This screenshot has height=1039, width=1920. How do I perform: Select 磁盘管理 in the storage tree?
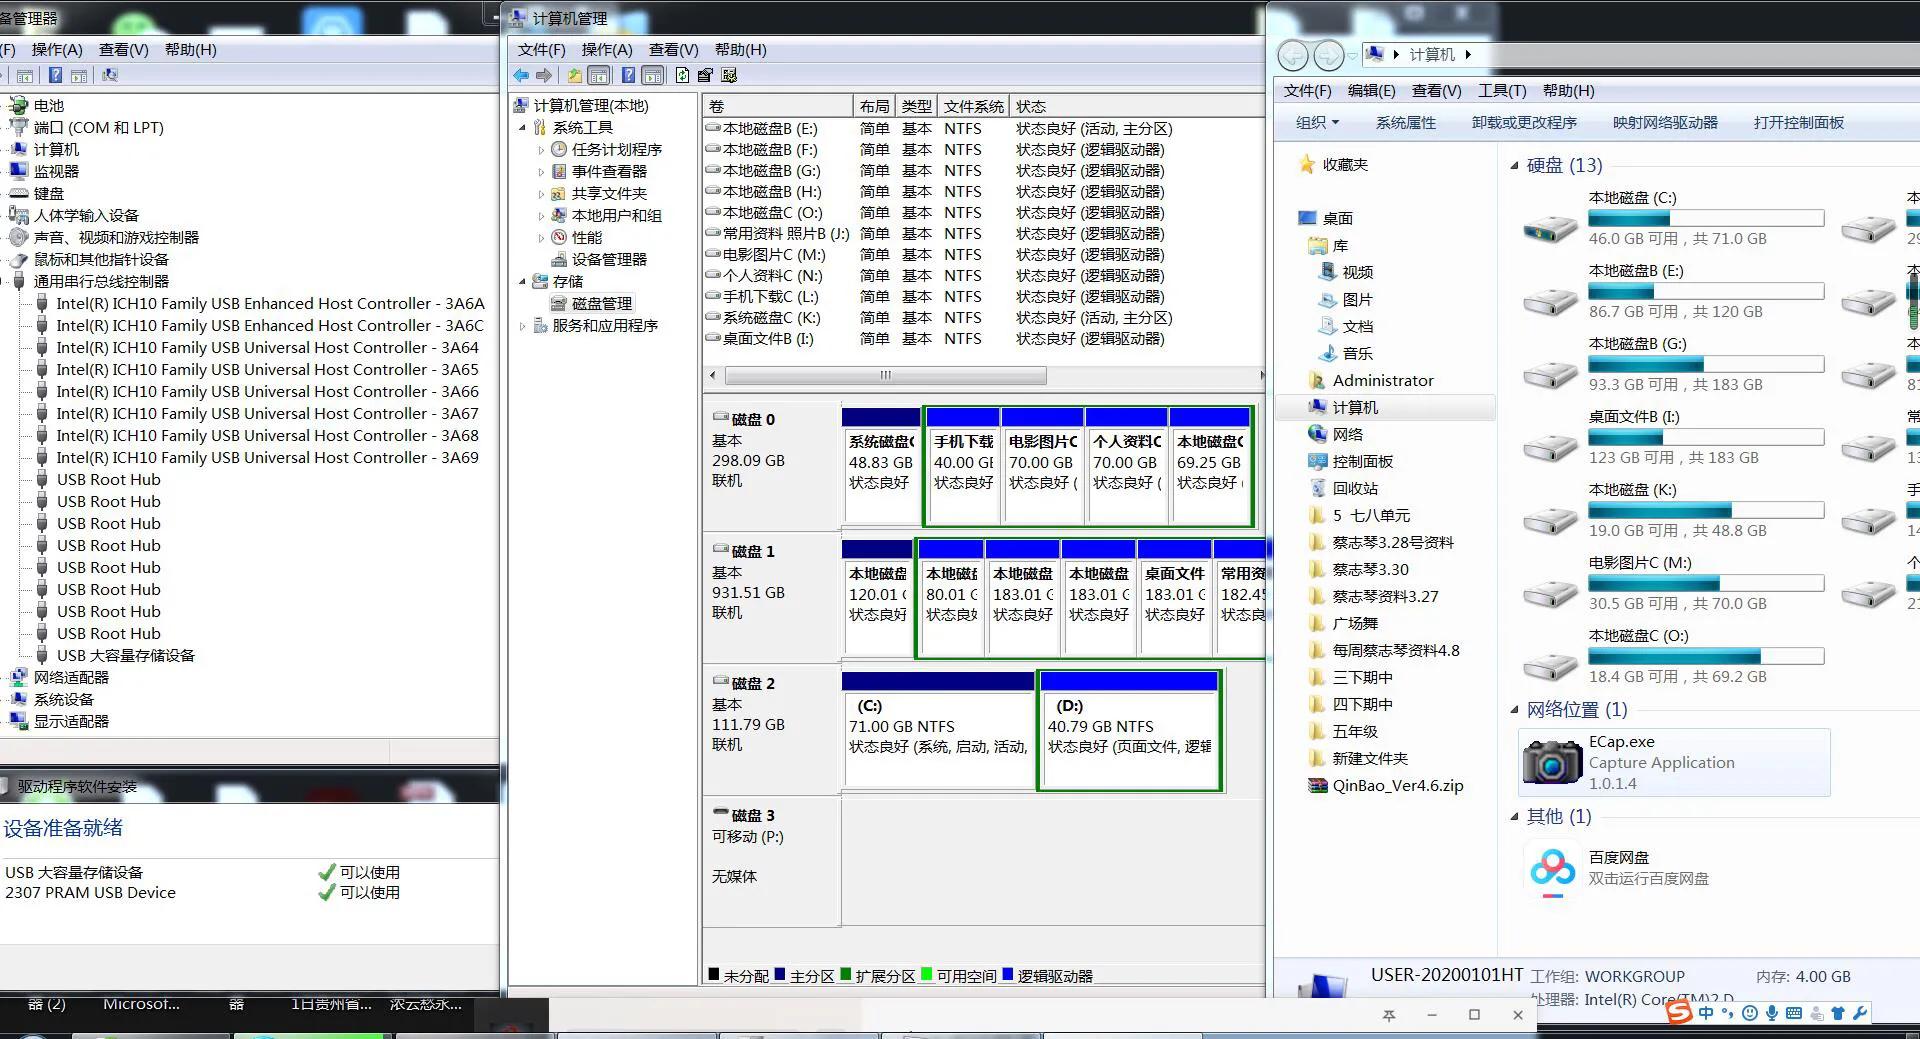click(601, 303)
